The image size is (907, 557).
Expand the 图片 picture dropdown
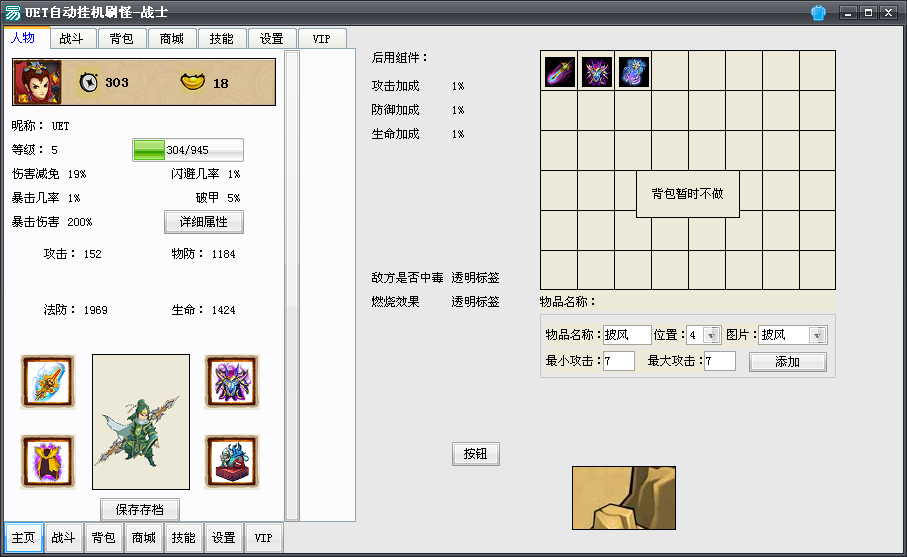[817, 335]
